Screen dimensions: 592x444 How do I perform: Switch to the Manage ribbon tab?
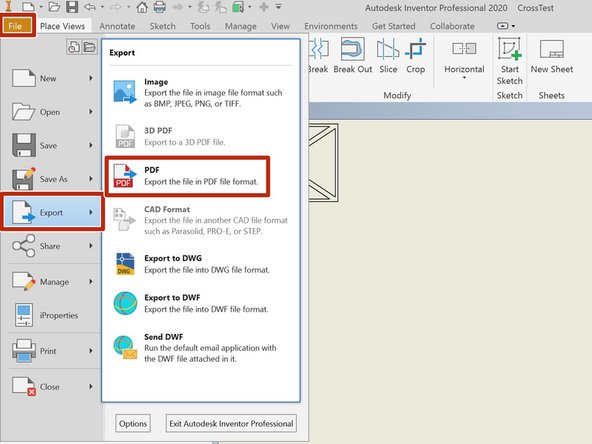click(240, 26)
